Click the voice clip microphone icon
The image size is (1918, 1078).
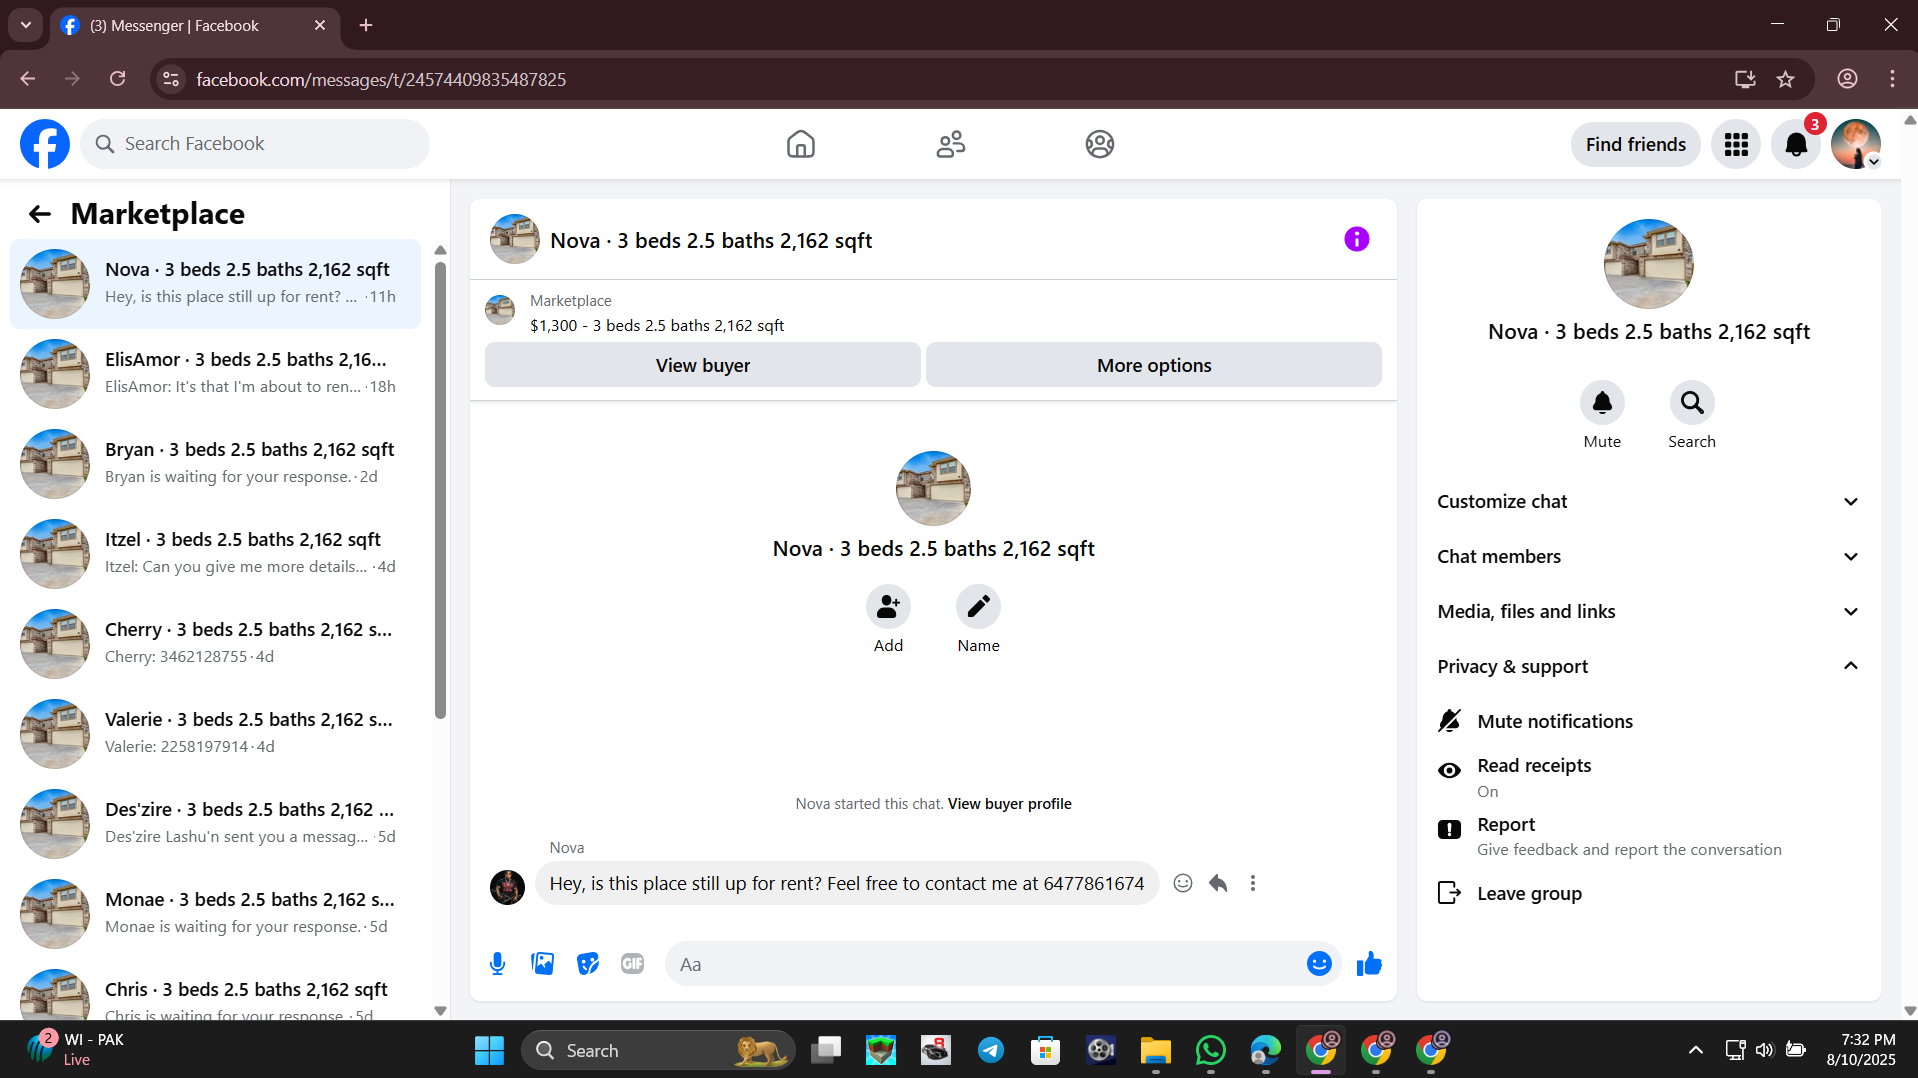point(497,964)
